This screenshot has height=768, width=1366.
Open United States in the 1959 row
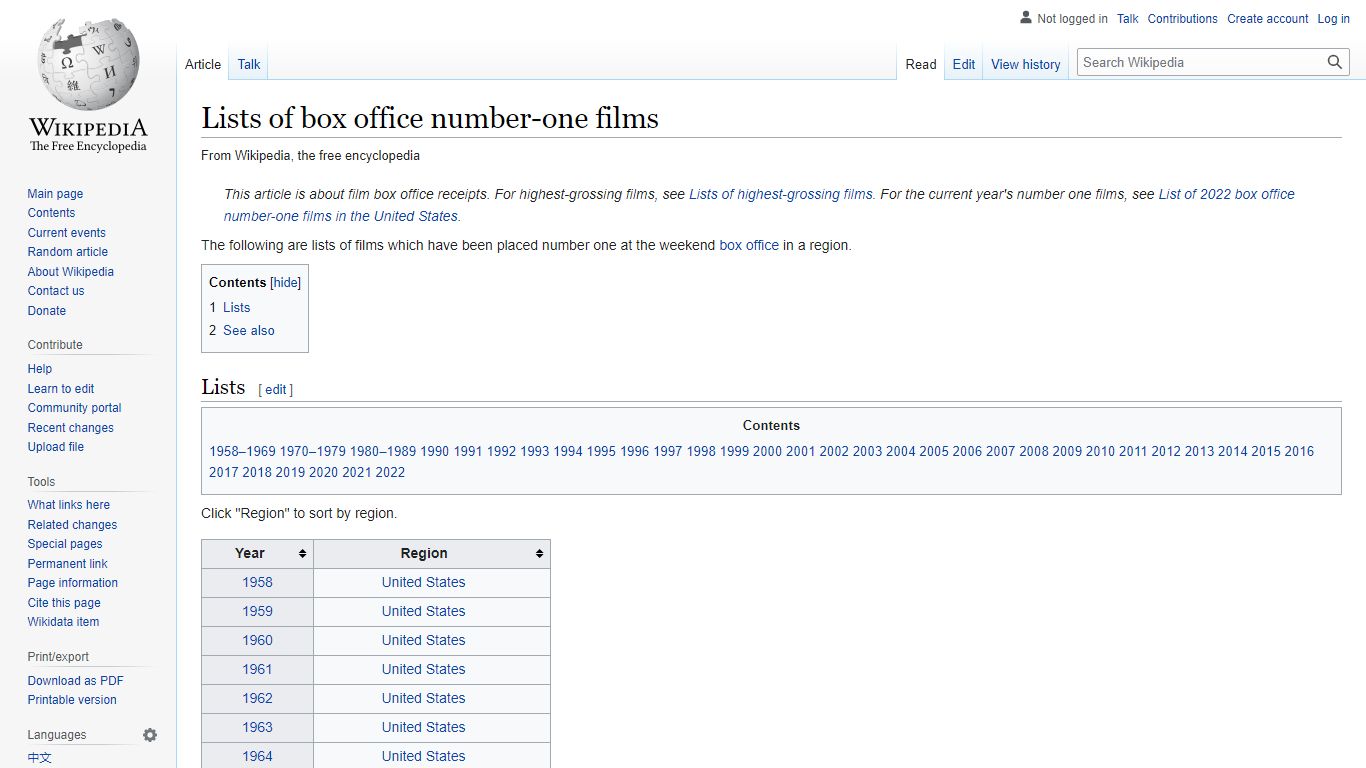(x=423, y=612)
